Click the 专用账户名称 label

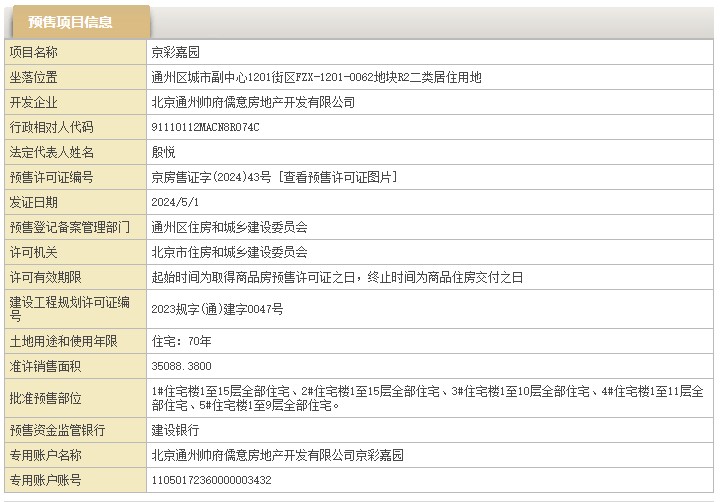[45, 455]
